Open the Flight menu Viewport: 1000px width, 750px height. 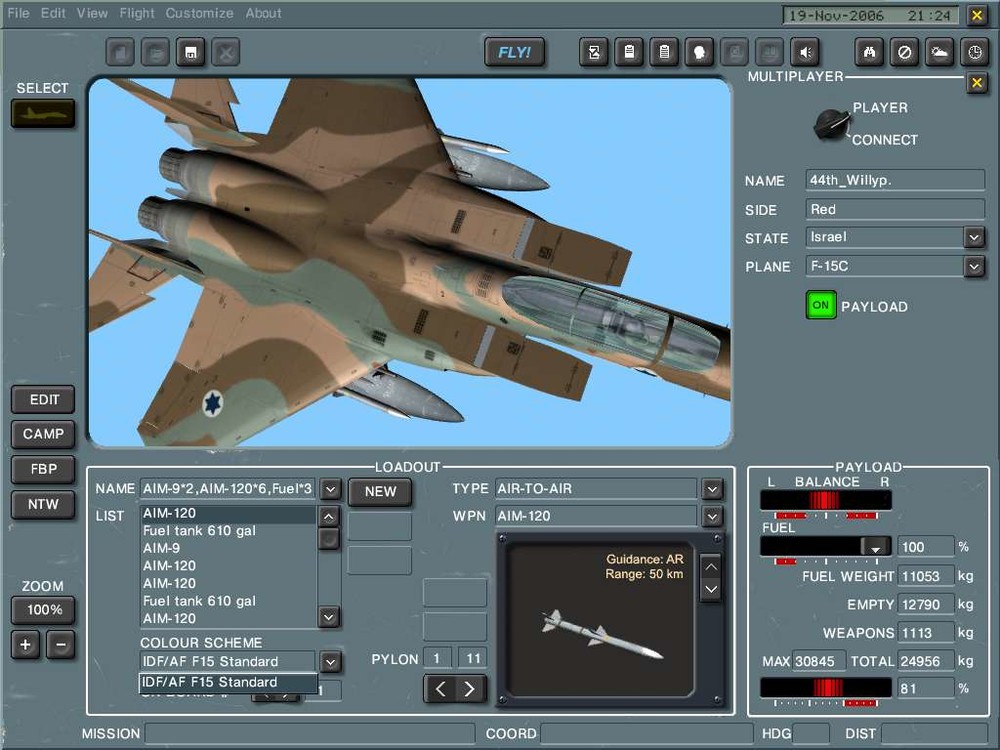coord(136,13)
